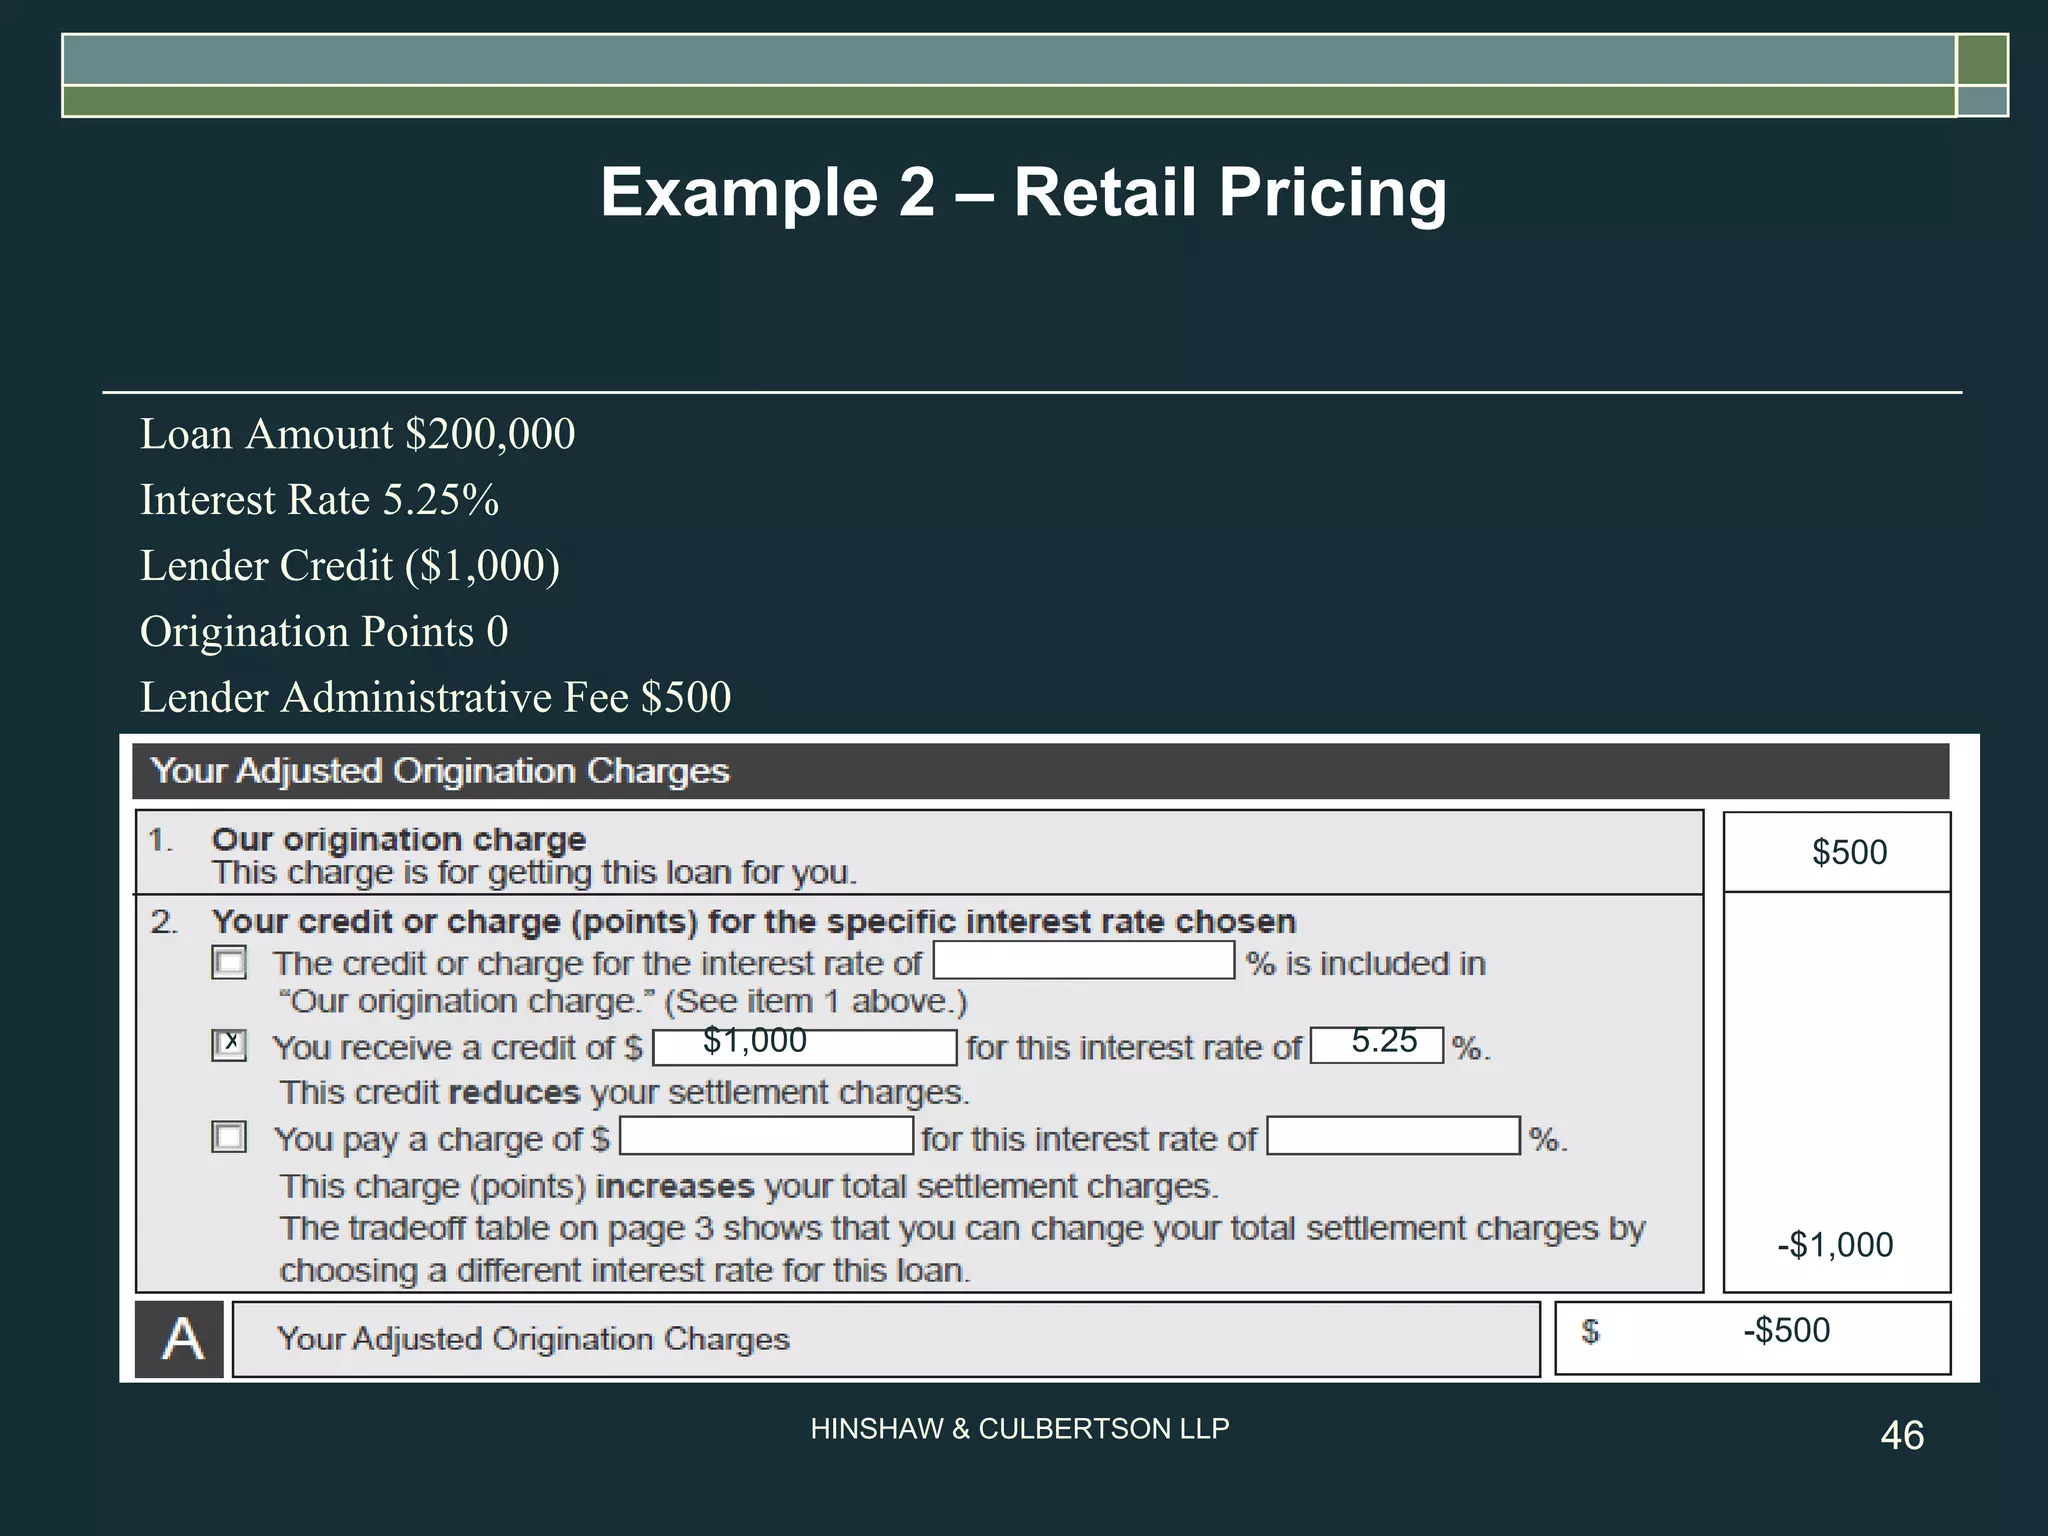
Task: Click the slide number 46
Action: (1901, 1436)
